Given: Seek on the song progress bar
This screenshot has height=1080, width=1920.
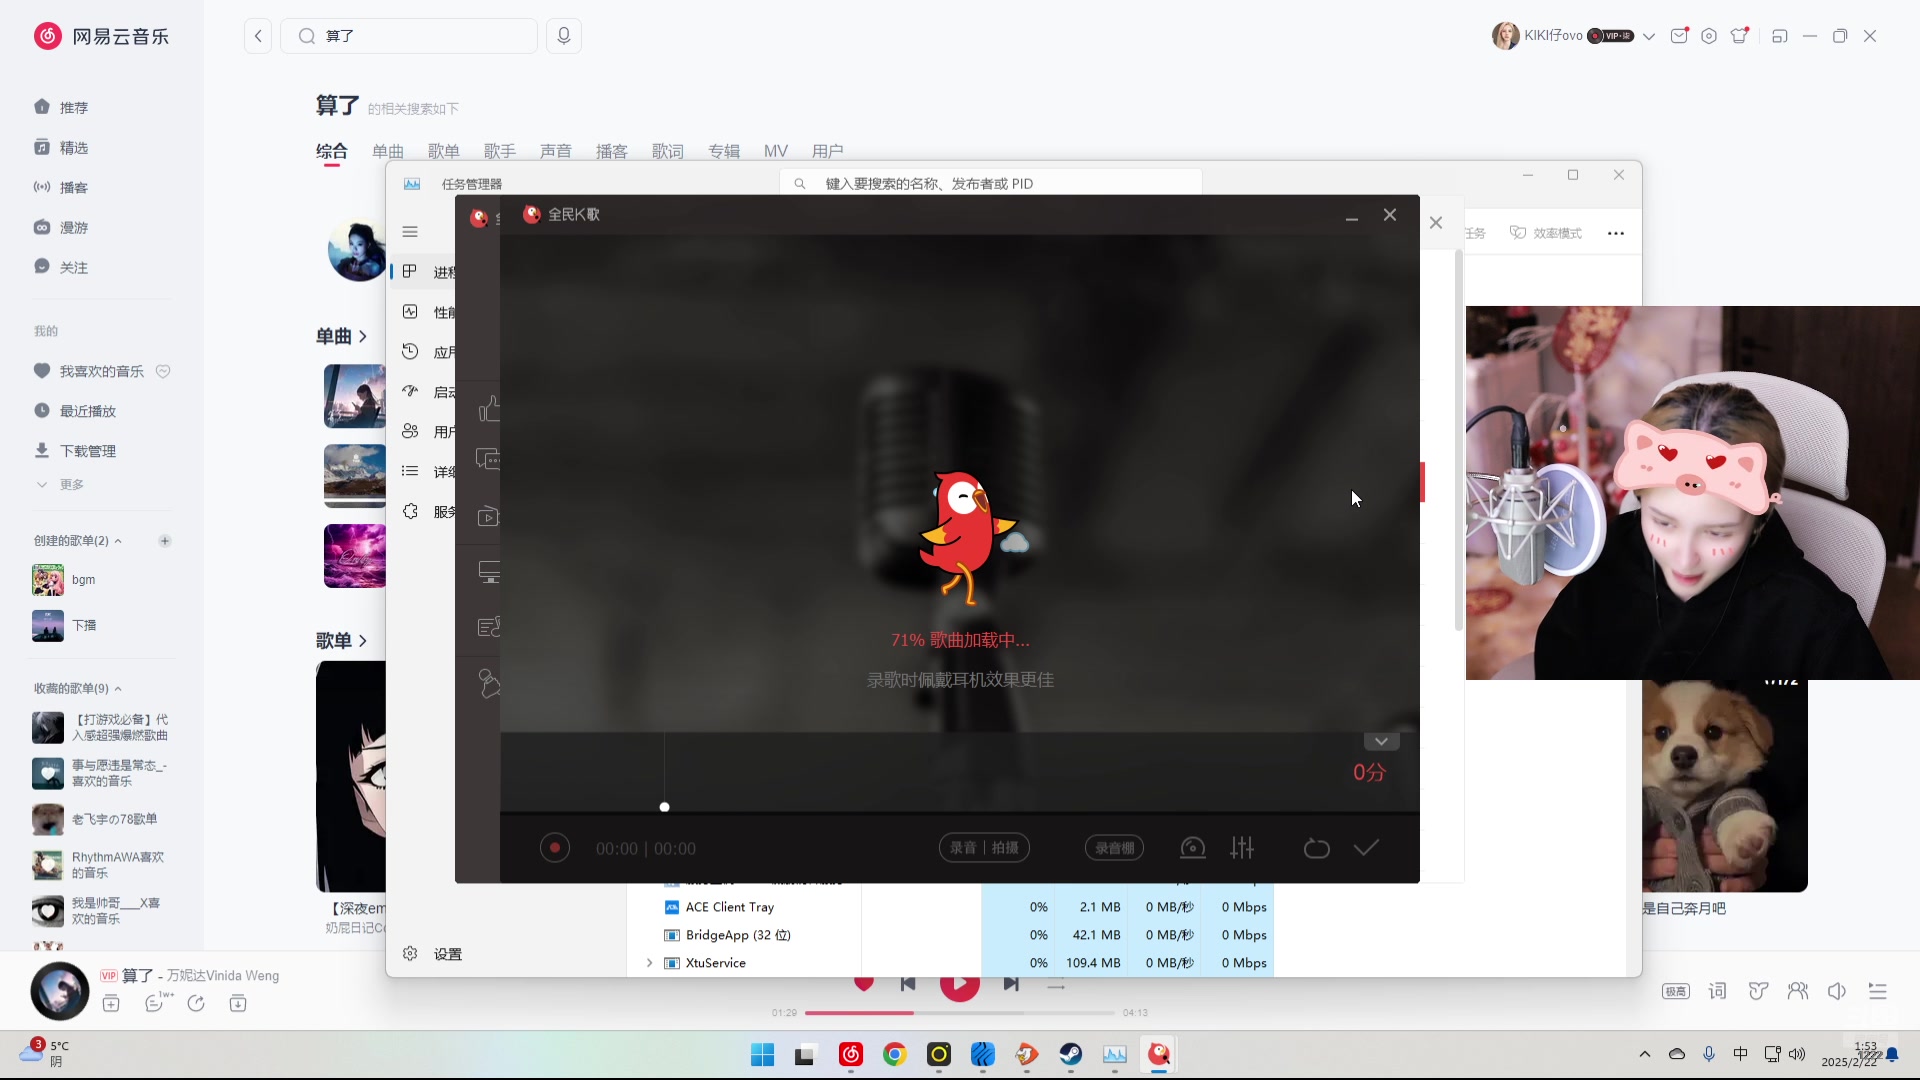Looking at the screenshot, I should pyautogui.click(x=960, y=1013).
